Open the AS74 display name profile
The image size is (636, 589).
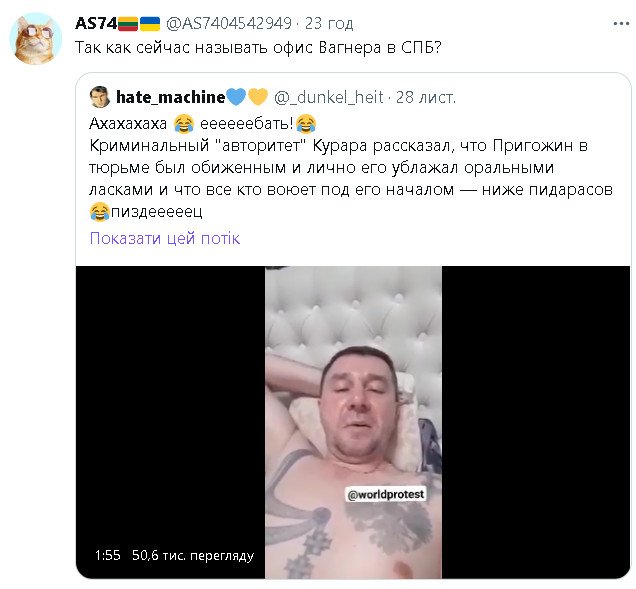pyautogui.click(x=96, y=23)
